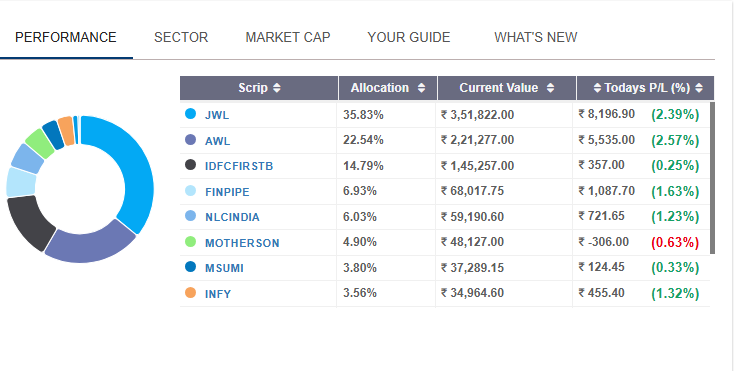734x371 pixels.
Task: Open the NLCINDIA scrip link
Action: point(232,217)
